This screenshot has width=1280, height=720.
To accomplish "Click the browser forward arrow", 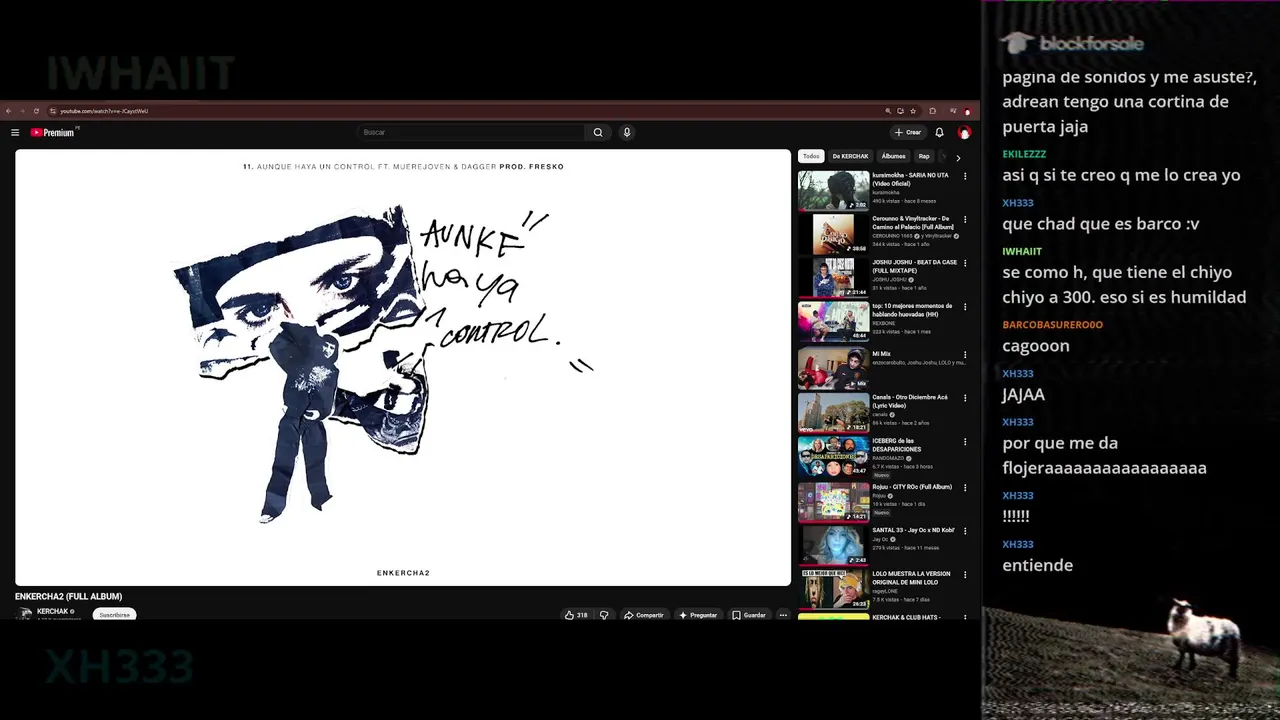I will 22,111.
